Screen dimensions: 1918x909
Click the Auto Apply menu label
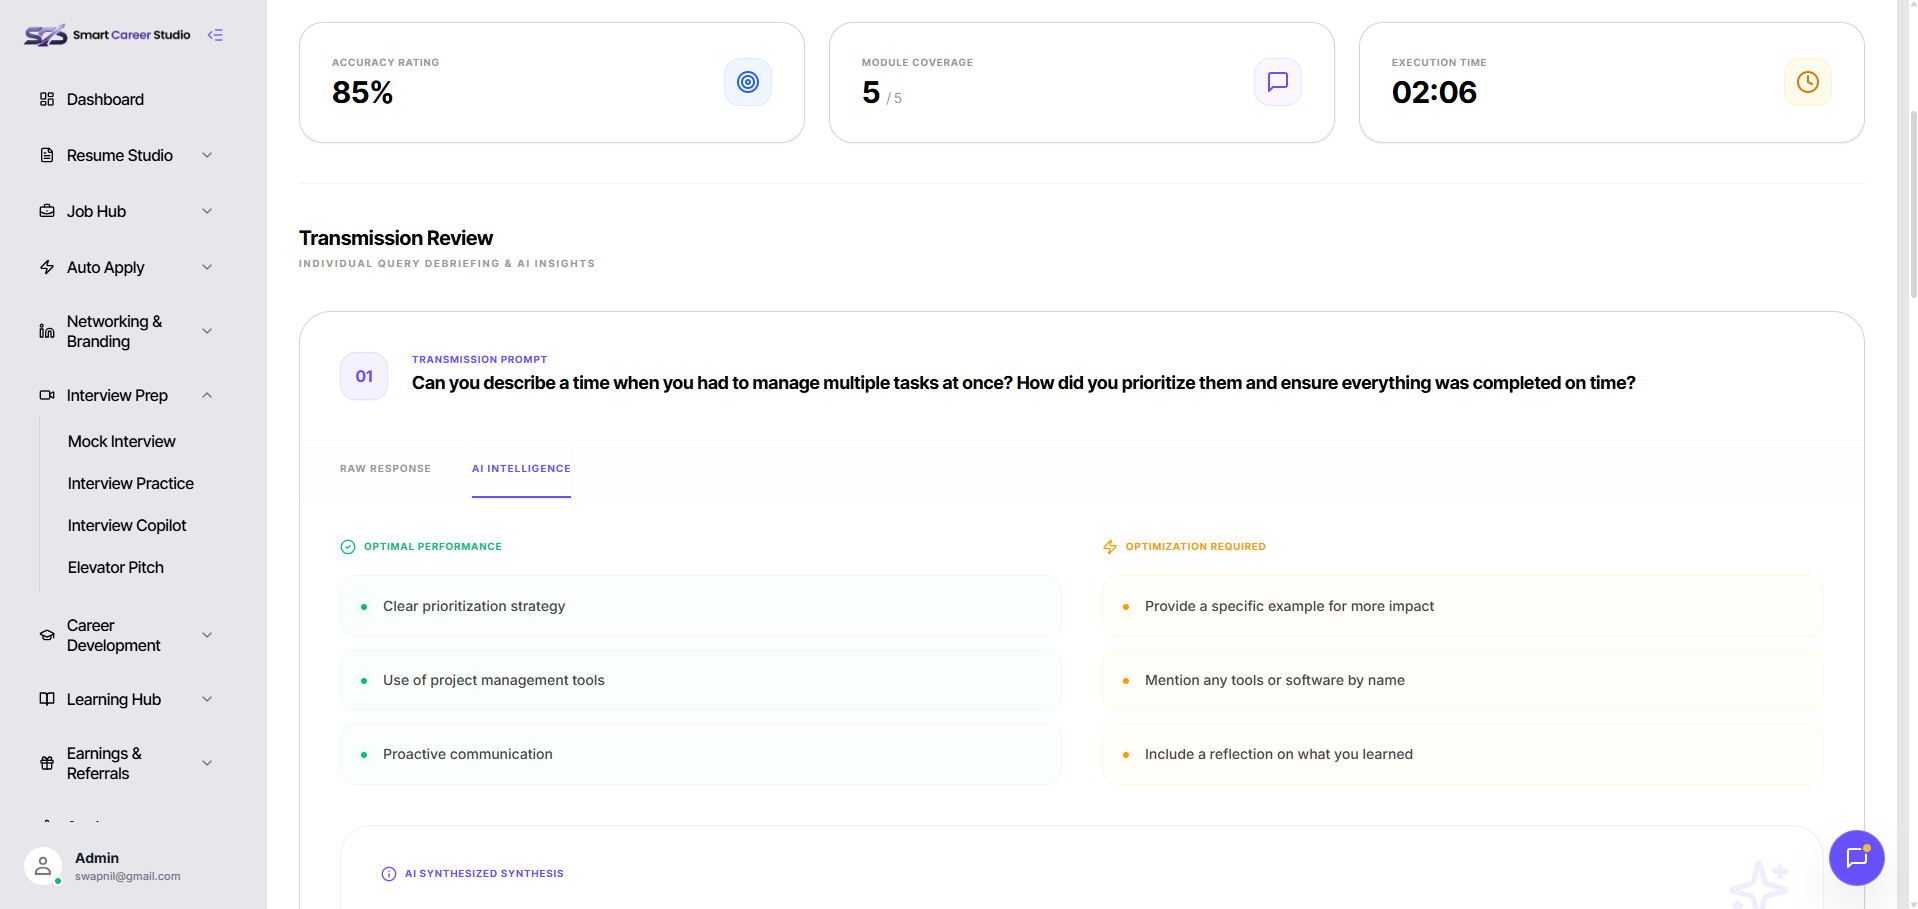106,267
